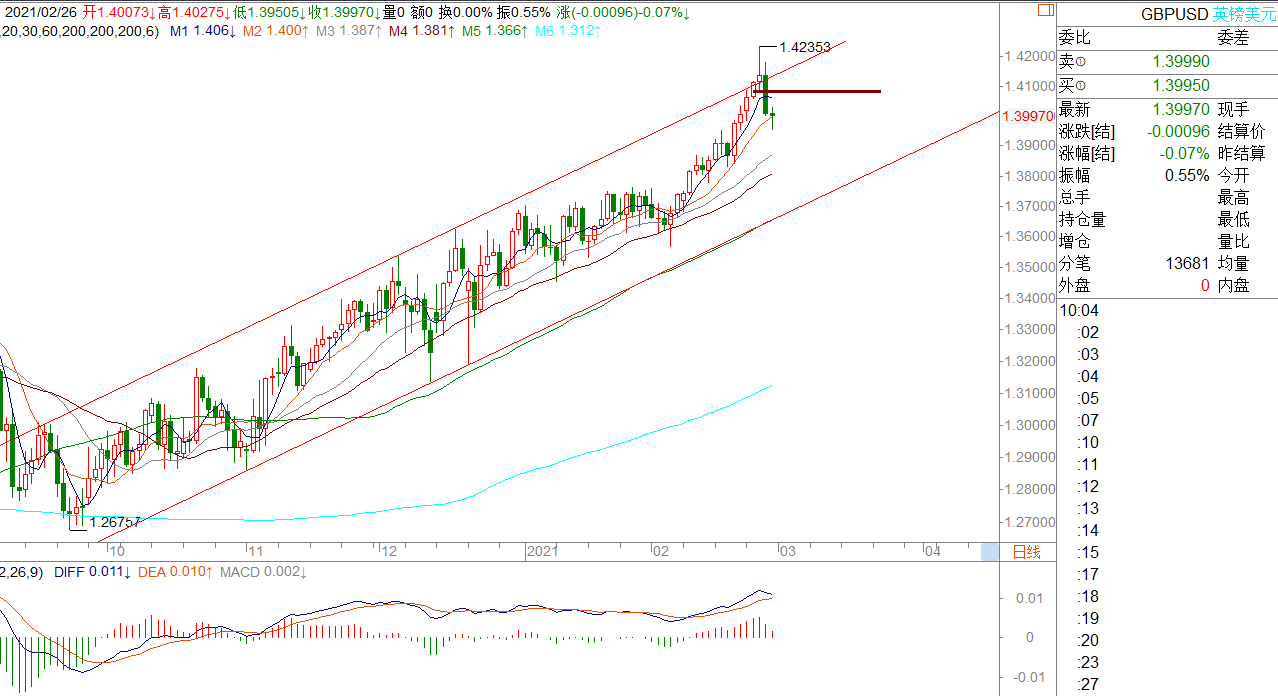Click the M1 1.406 moving average label
The image size is (1278, 696).
click(202, 32)
